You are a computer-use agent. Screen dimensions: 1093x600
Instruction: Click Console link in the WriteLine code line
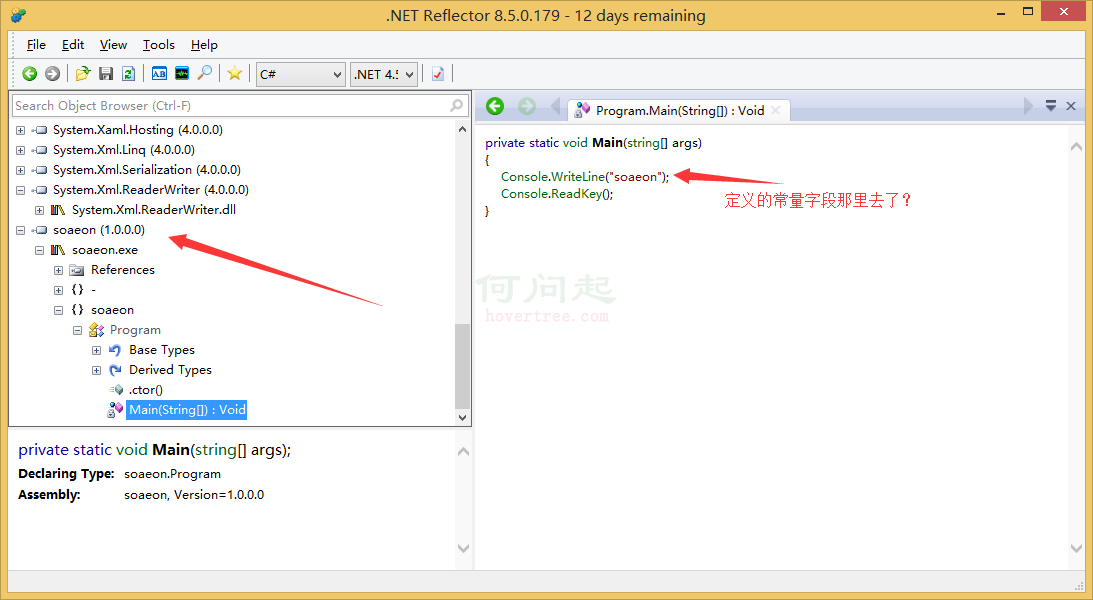pos(523,177)
